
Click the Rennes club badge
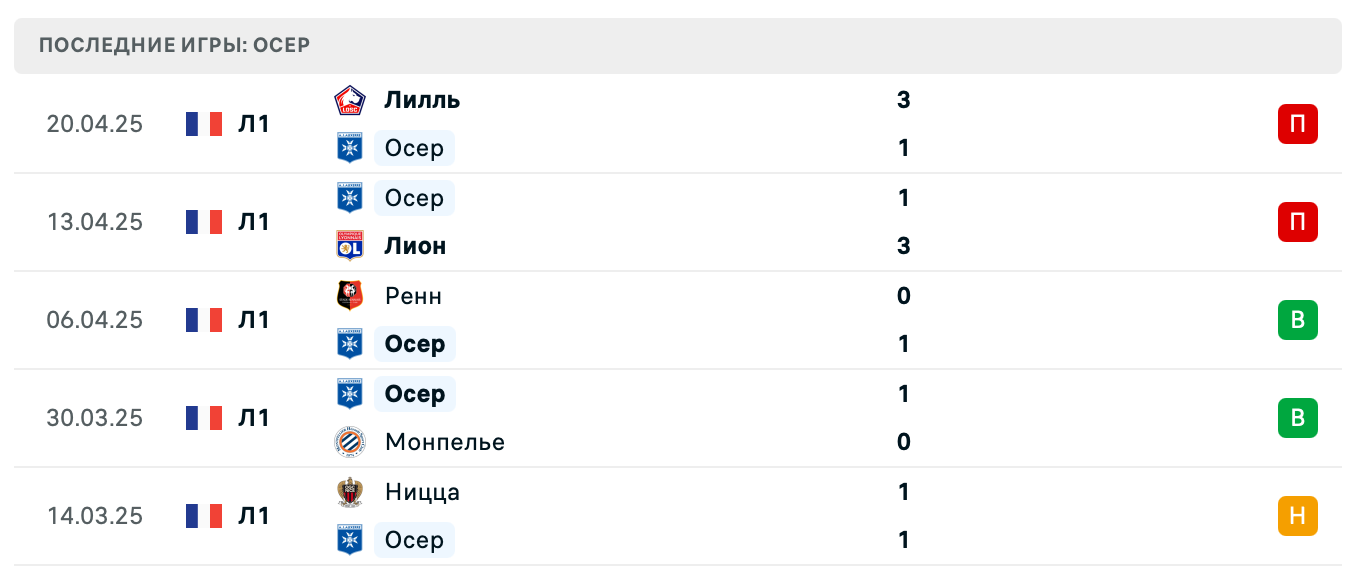349,296
